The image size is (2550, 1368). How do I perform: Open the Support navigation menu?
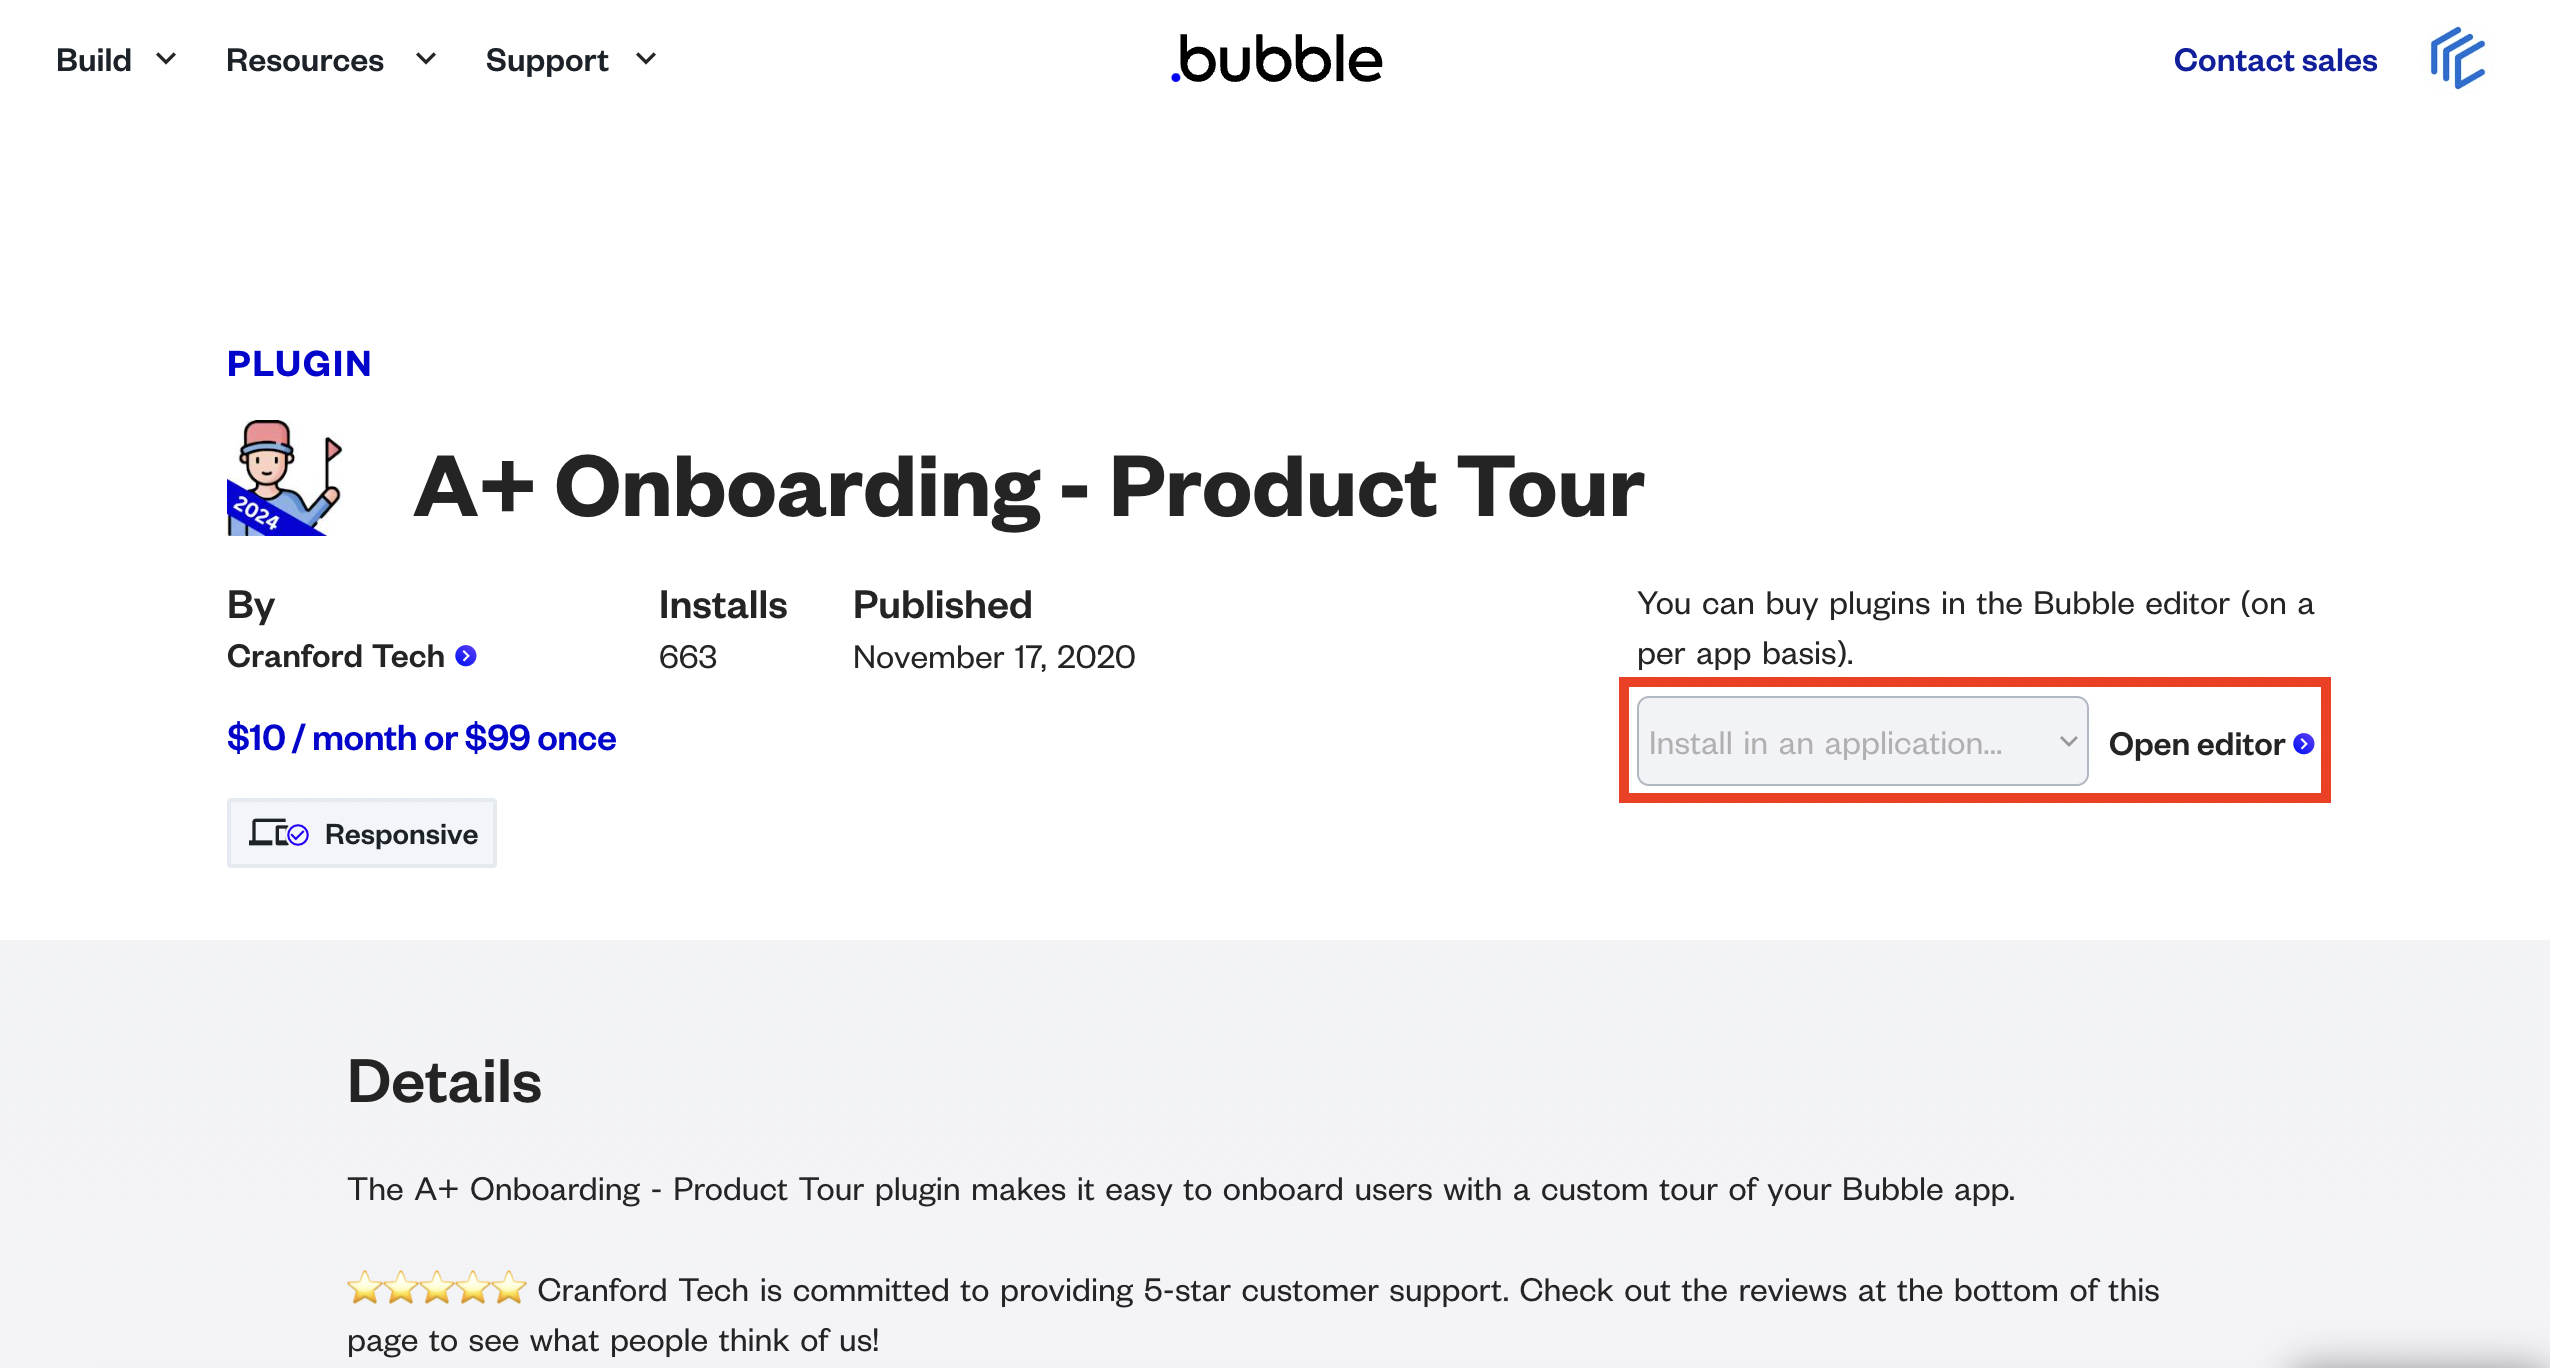547,60
